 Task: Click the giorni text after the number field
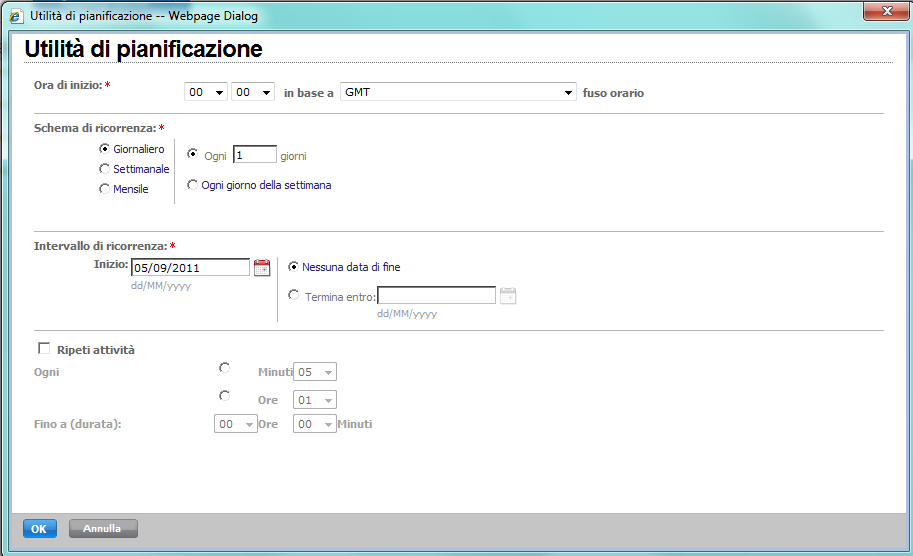click(x=293, y=156)
